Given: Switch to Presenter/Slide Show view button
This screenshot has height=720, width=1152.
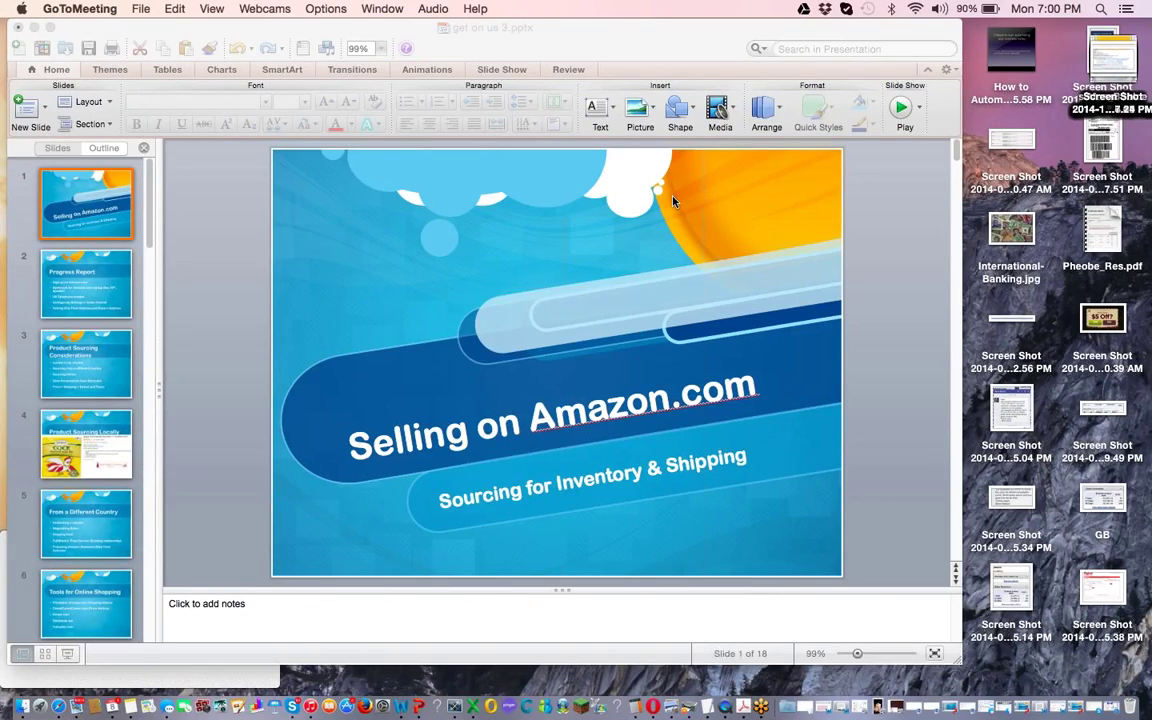Looking at the screenshot, I should coord(68,654).
